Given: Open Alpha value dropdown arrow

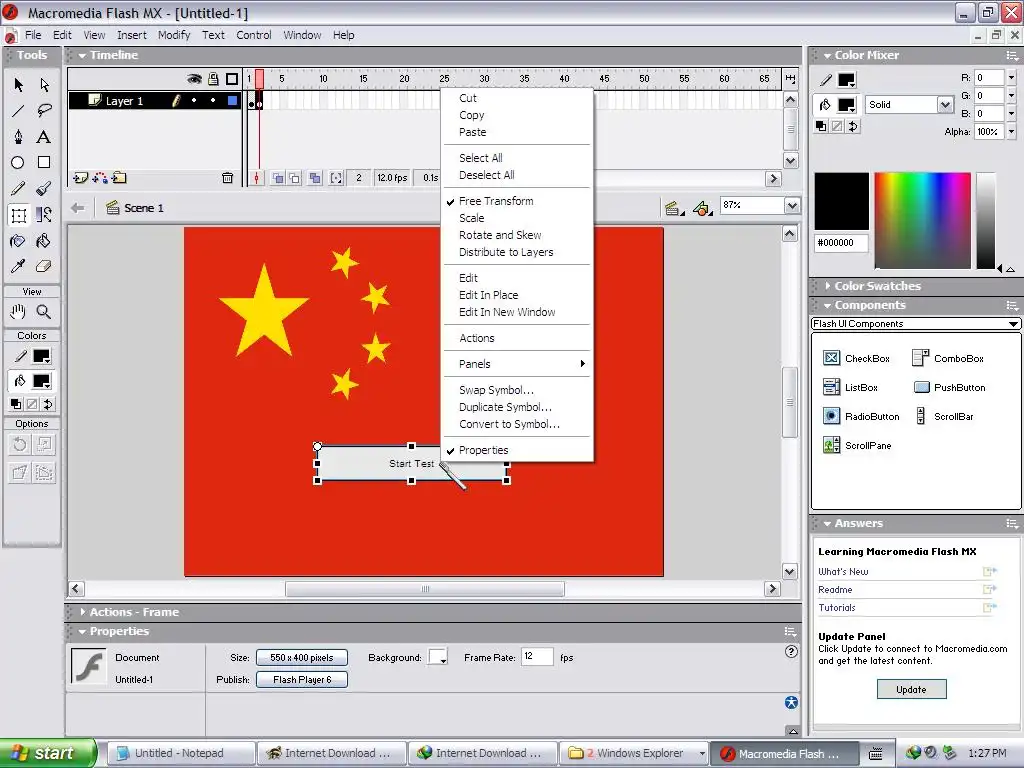Looking at the screenshot, I should tap(1012, 132).
